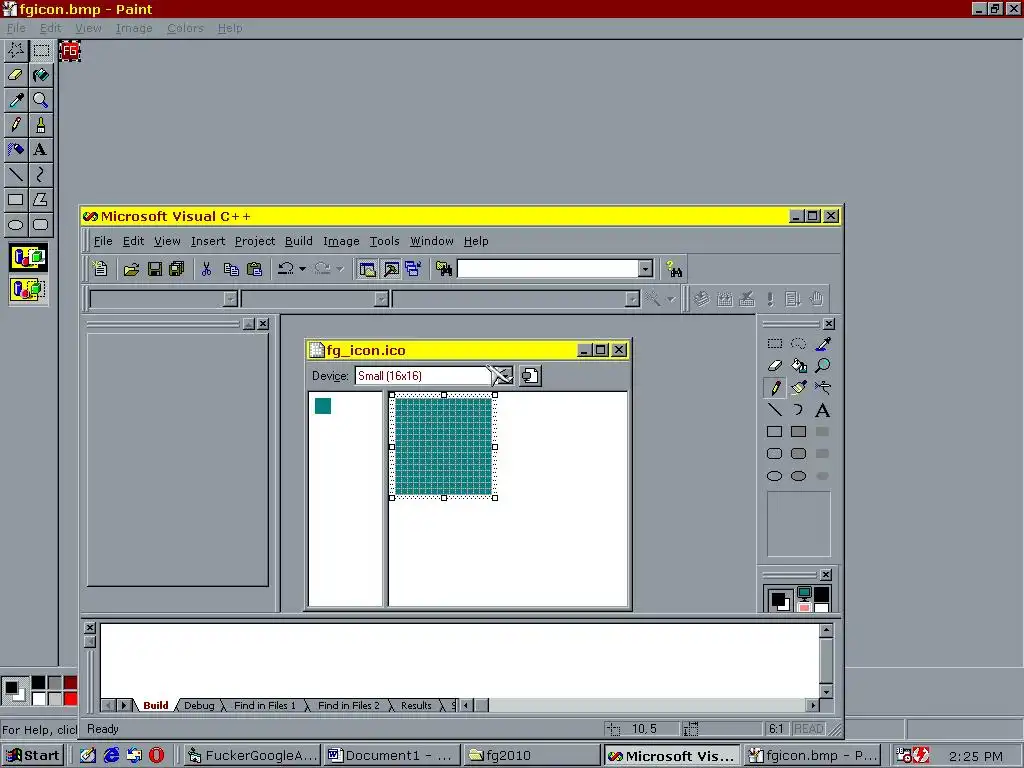Click the Window List toolbar icon
The height and width of the screenshot is (768, 1024).
pyautogui.click(x=413, y=268)
